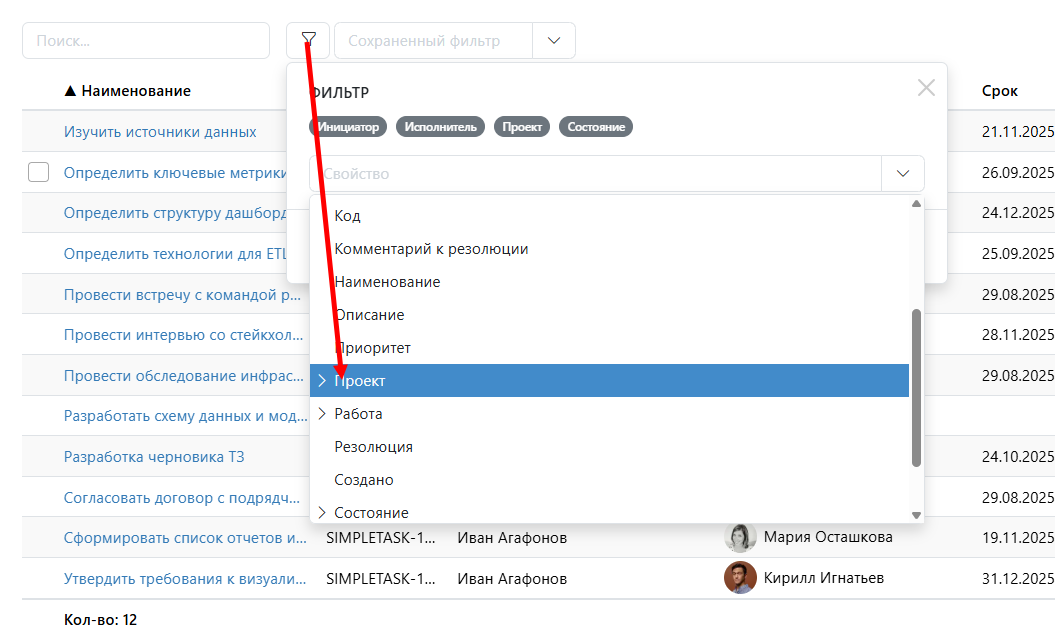Click Кирилл Игнатьев avatar
The height and width of the screenshot is (635, 1055).
[740, 578]
